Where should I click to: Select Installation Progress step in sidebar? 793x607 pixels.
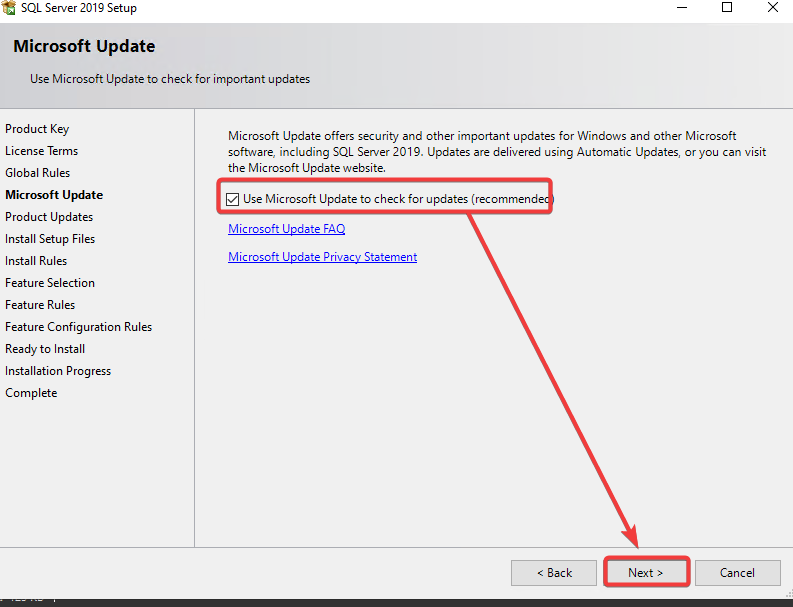(58, 371)
